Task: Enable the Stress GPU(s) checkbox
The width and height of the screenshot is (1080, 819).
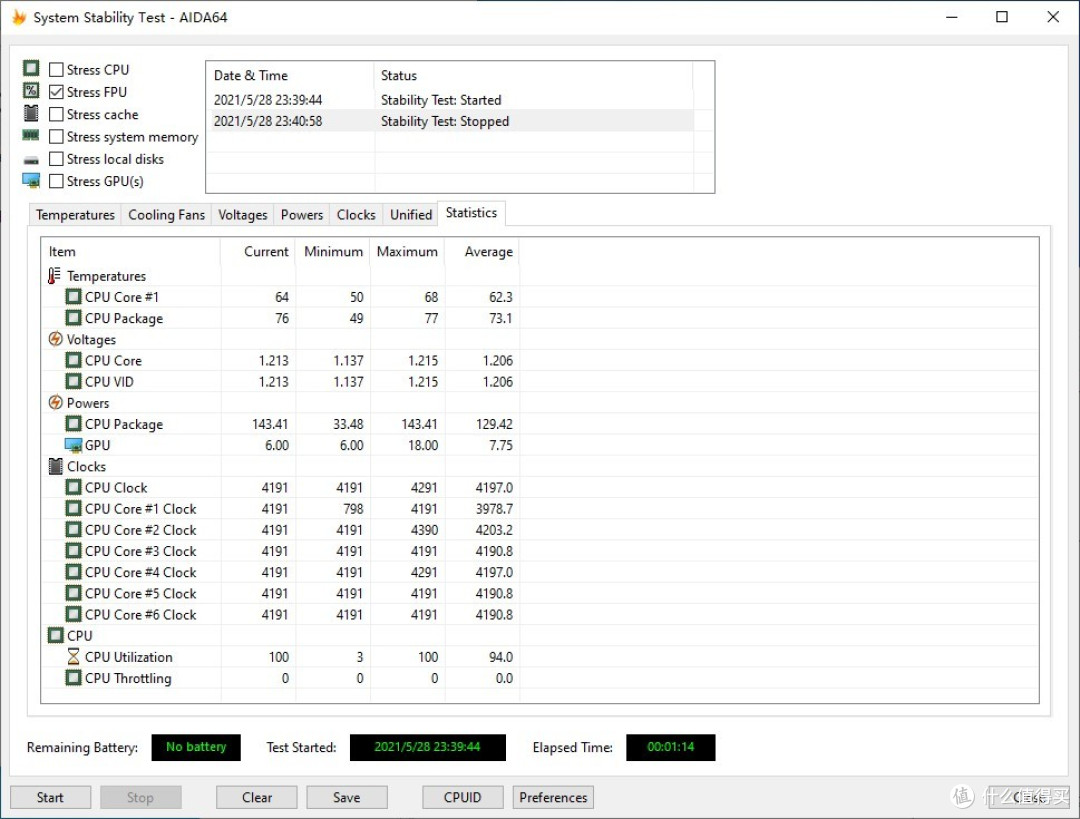Action: [x=56, y=181]
